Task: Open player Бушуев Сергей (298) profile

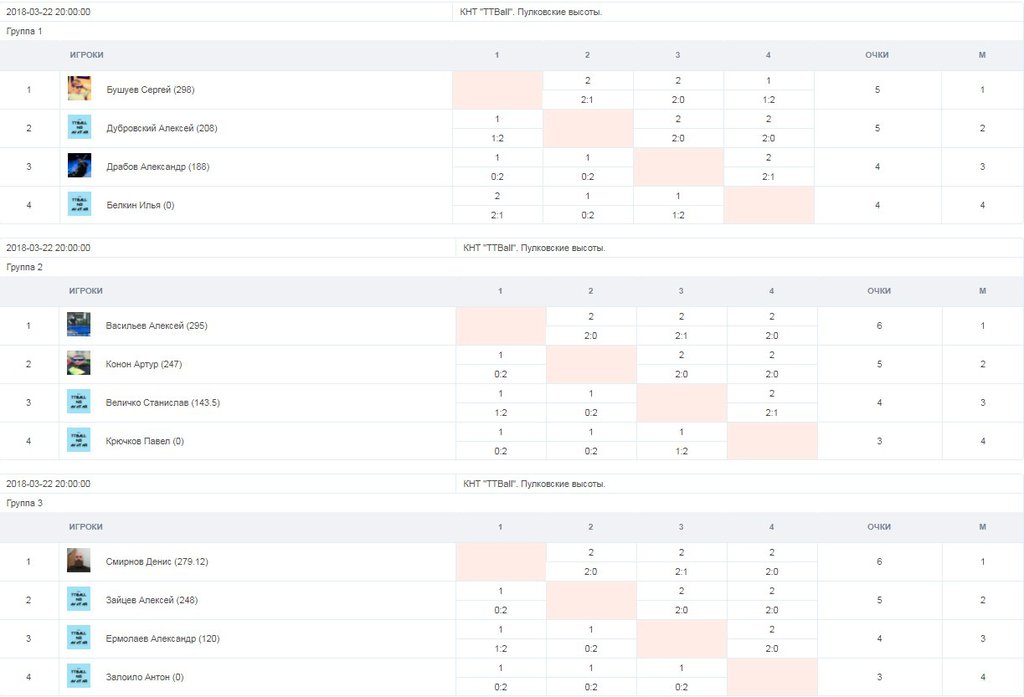Action: 150,90
